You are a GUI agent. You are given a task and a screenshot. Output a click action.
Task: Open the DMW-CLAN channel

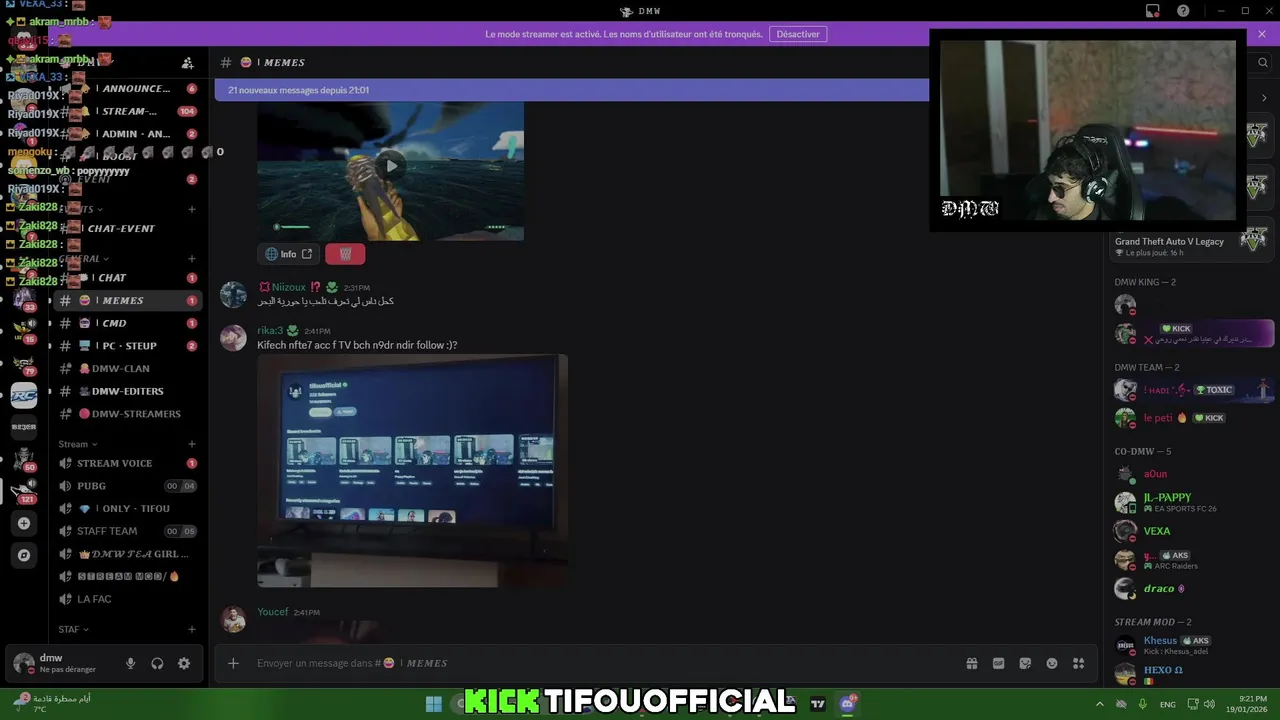pos(129,368)
